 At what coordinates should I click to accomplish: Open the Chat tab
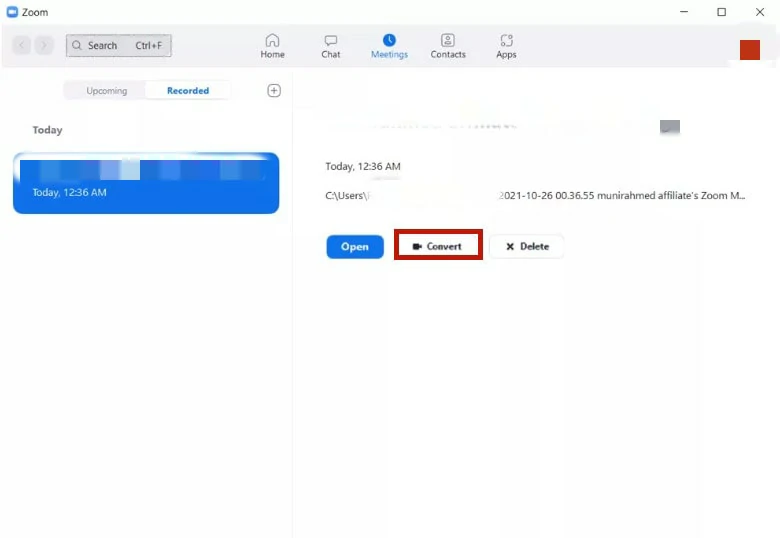pyautogui.click(x=330, y=46)
